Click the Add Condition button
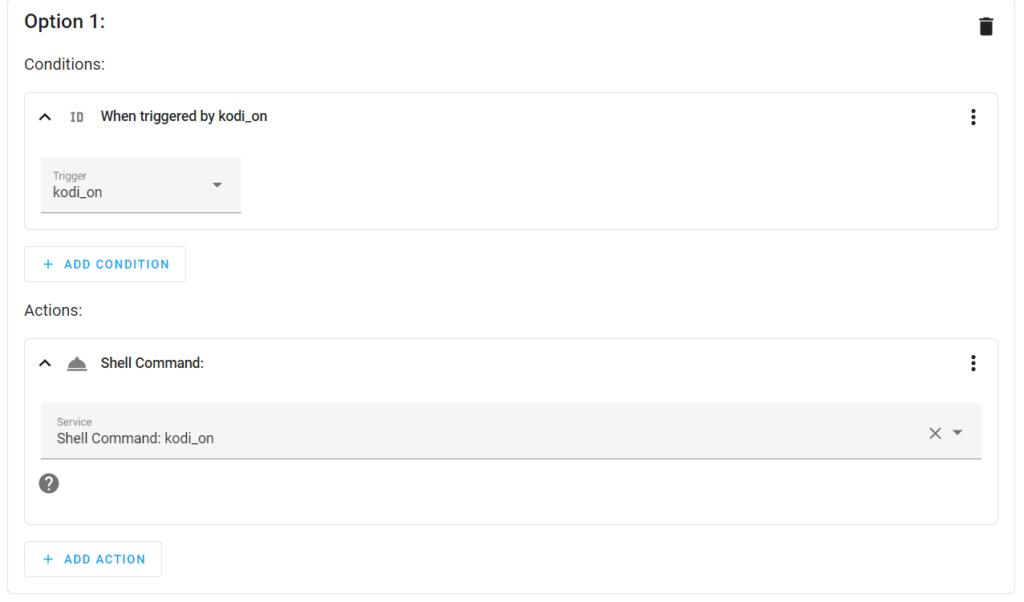This screenshot has height=602, width=1024. [105, 264]
